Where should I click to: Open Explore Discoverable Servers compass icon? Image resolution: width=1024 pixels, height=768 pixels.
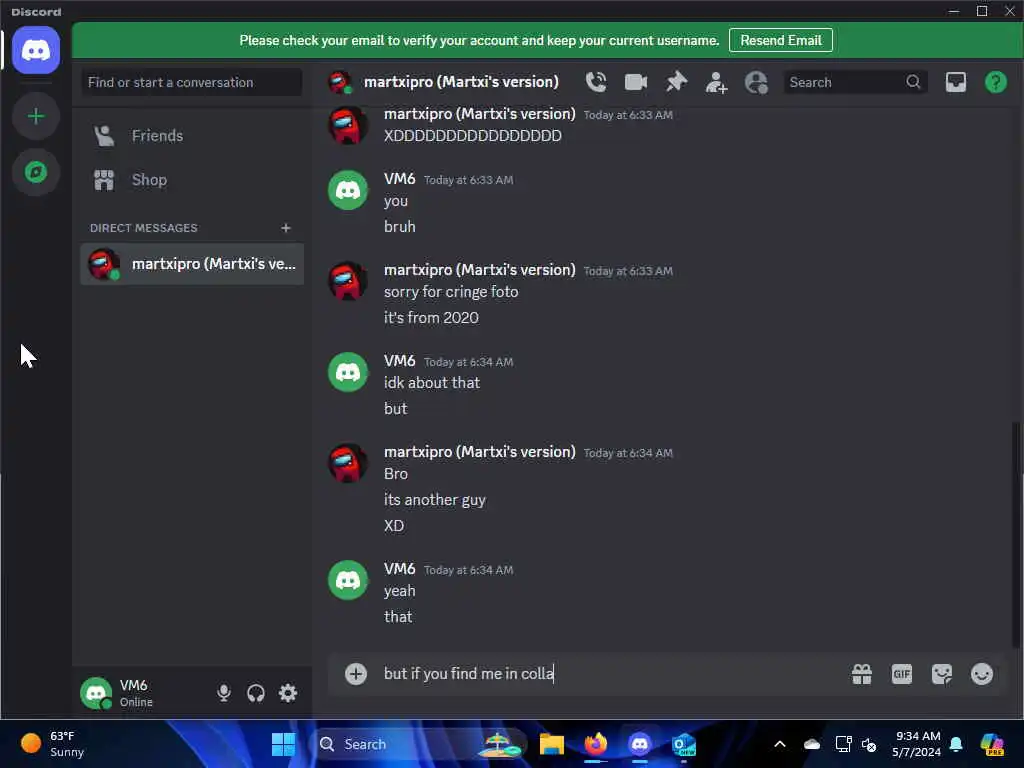(x=36, y=172)
